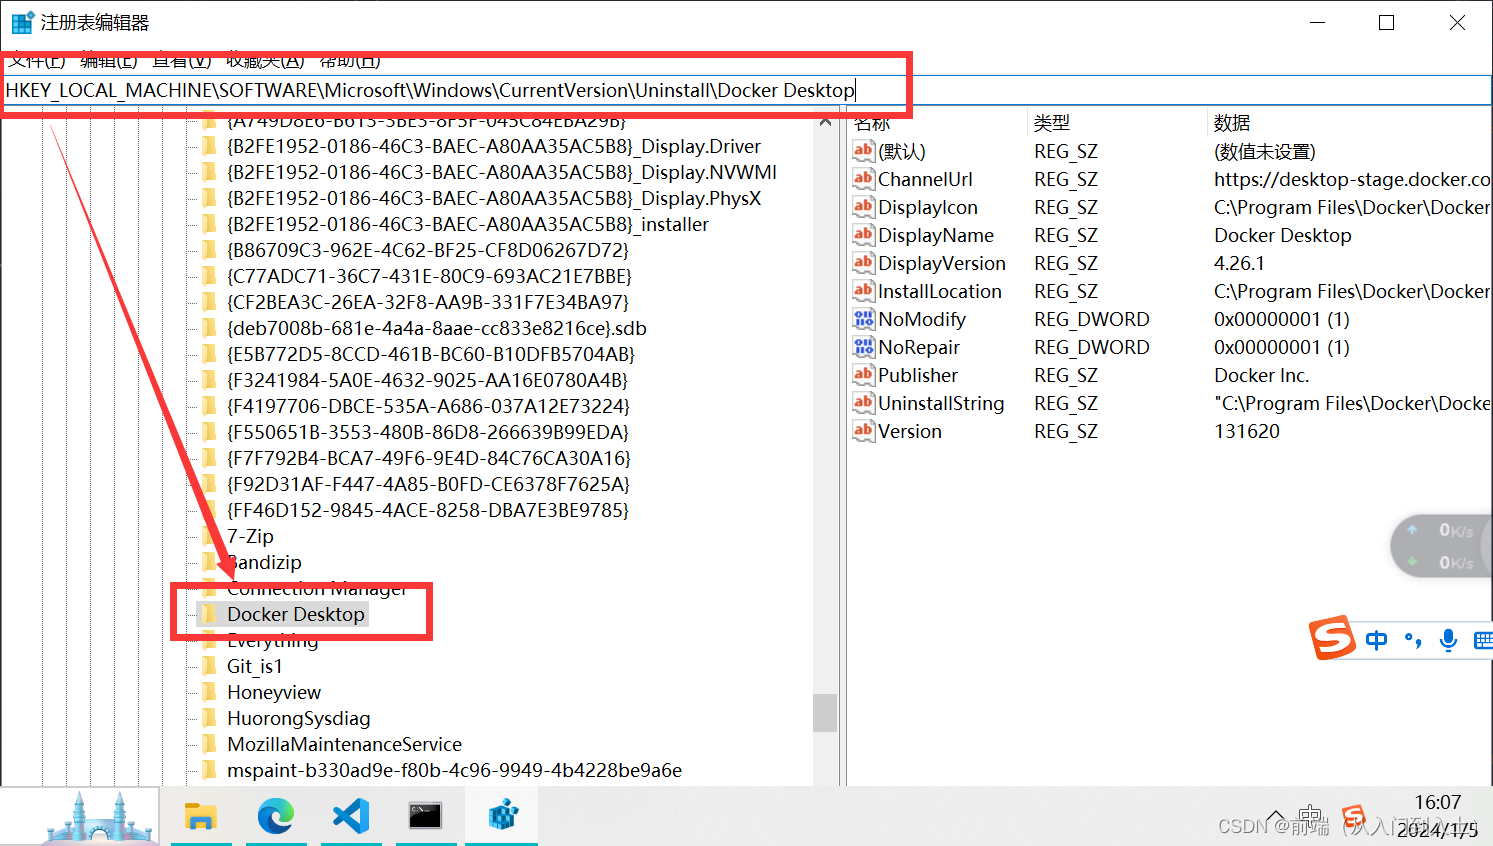Image resolution: width=1493 pixels, height=846 pixels.
Task: Click the NoRepair DWORD value icon
Action: click(x=863, y=346)
